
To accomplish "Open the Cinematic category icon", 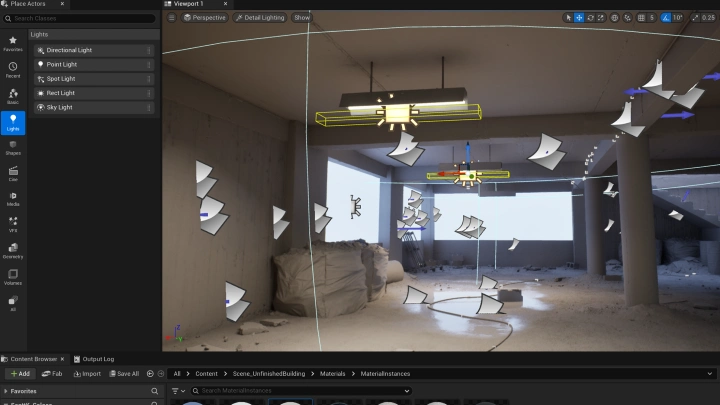I will pyautogui.click(x=13, y=174).
